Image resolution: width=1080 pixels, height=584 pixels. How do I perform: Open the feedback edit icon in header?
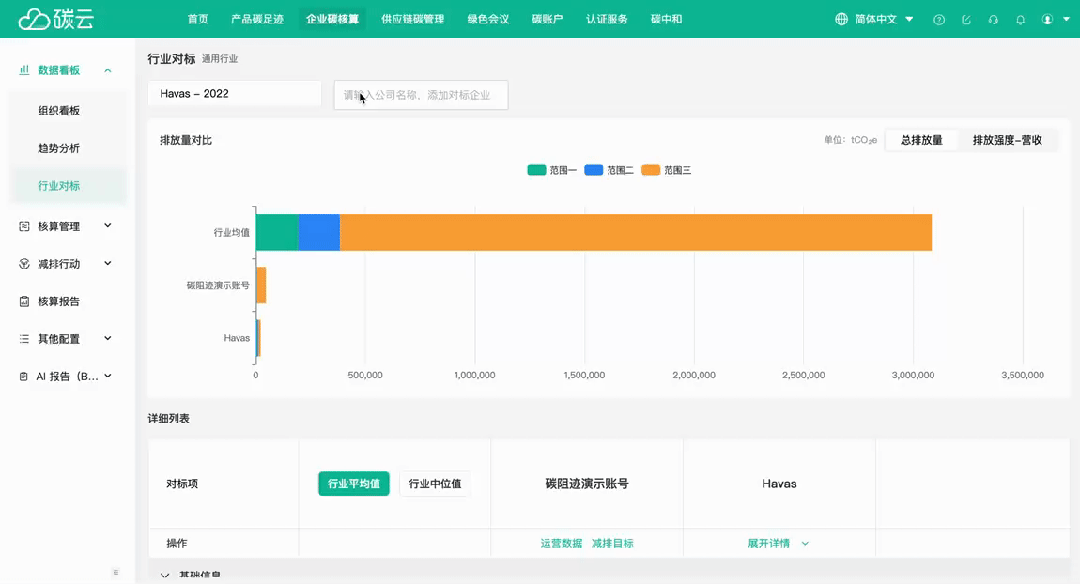click(966, 19)
